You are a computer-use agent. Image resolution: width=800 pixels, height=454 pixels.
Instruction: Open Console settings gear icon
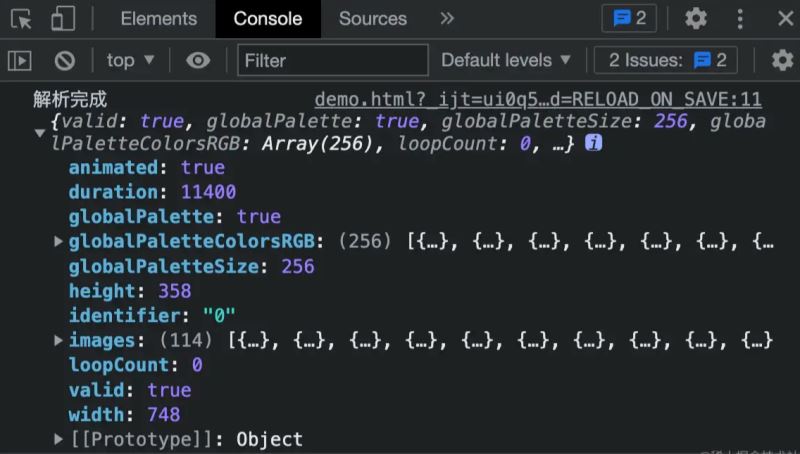coord(782,61)
